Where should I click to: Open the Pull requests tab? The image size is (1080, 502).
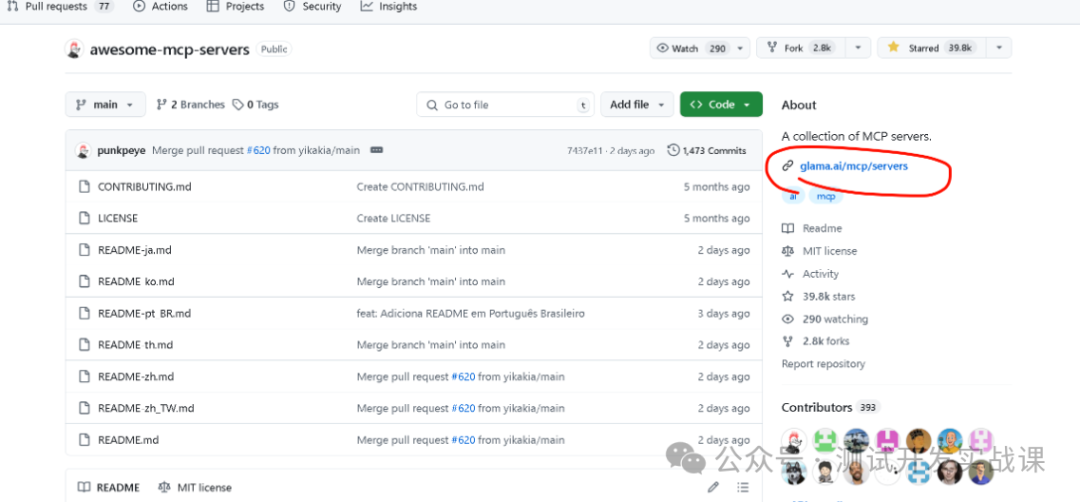(59, 7)
